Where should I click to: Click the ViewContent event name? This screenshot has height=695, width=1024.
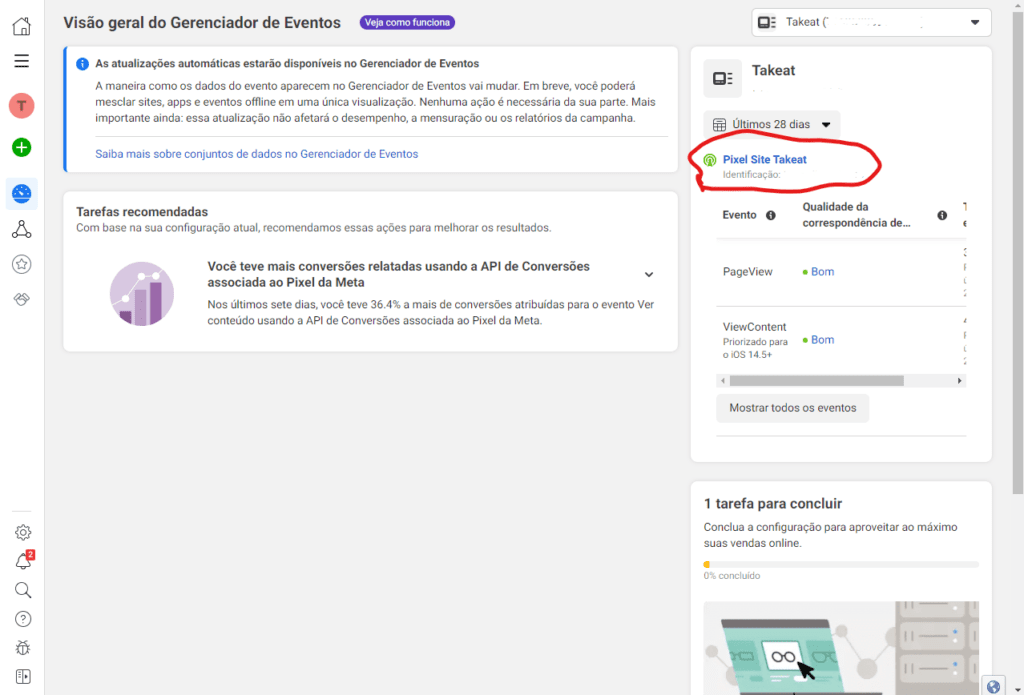(x=754, y=327)
